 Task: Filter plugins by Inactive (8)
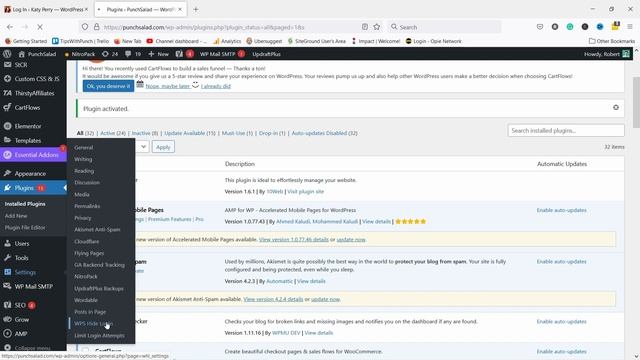click(x=145, y=133)
